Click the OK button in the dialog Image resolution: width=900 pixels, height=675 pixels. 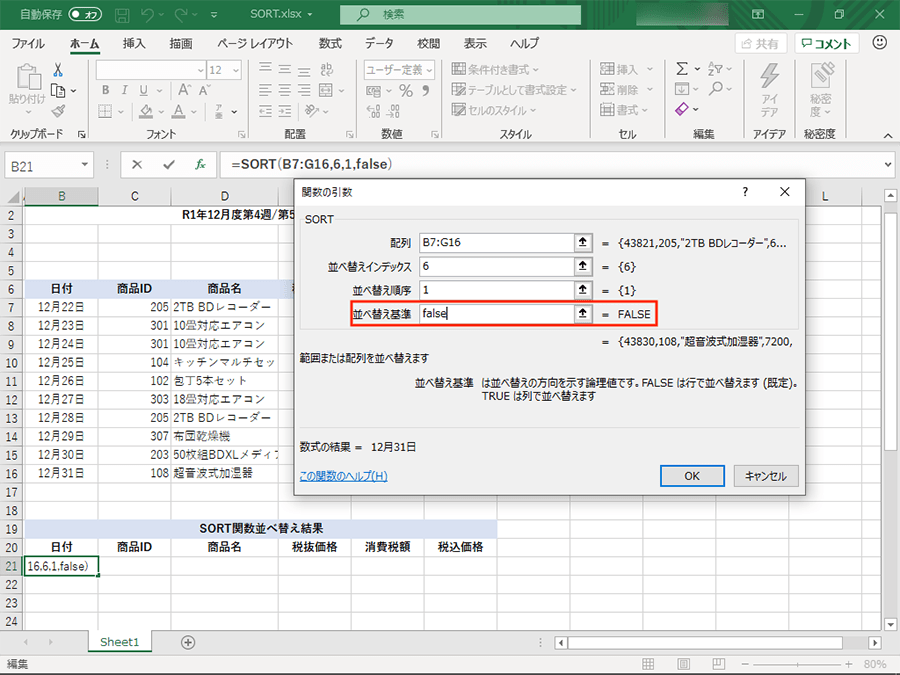coord(691,476)
